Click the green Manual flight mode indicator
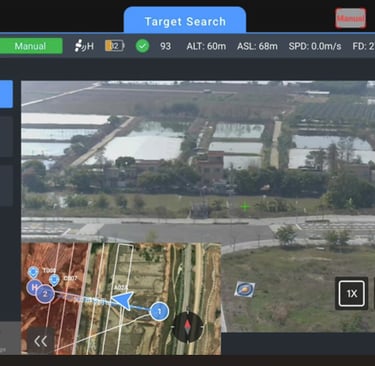This screenshot has width=375, height=366. click(x=31, y=46)
